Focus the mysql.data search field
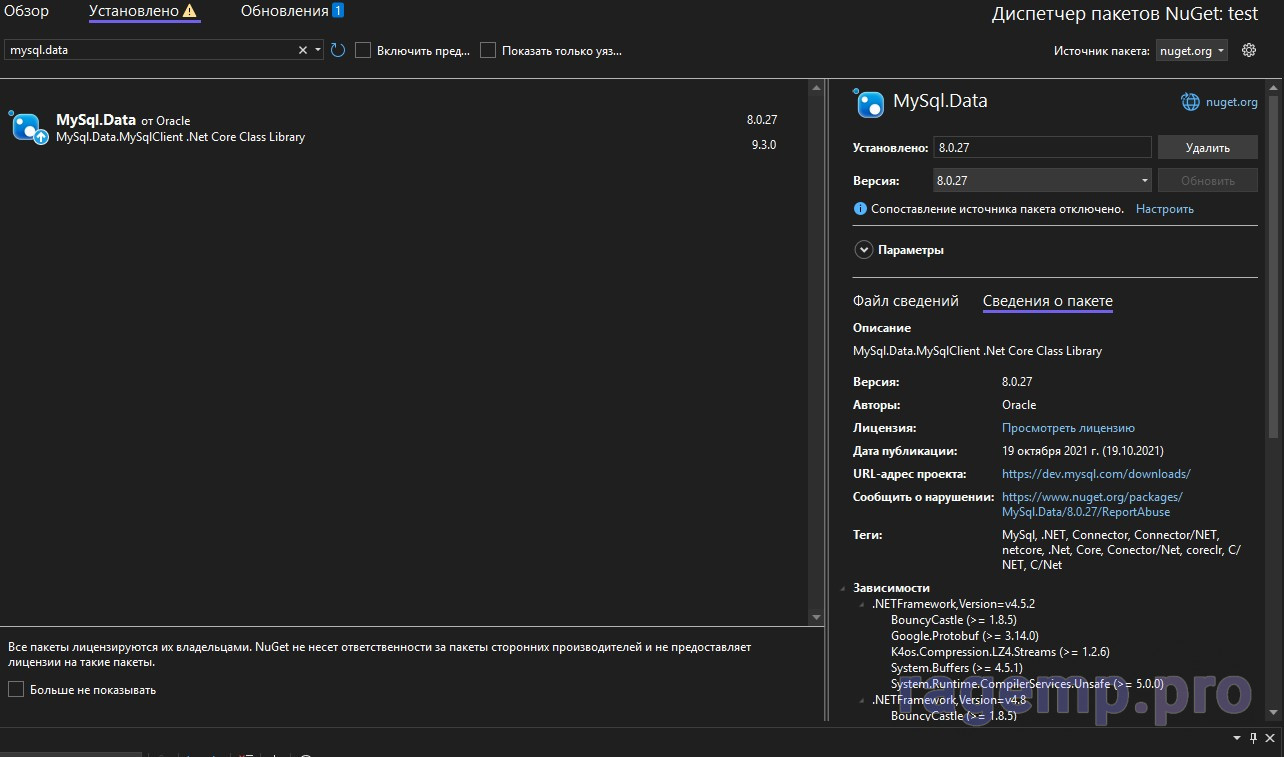The height and width of the screenshot is (757, 1284). 152,50
